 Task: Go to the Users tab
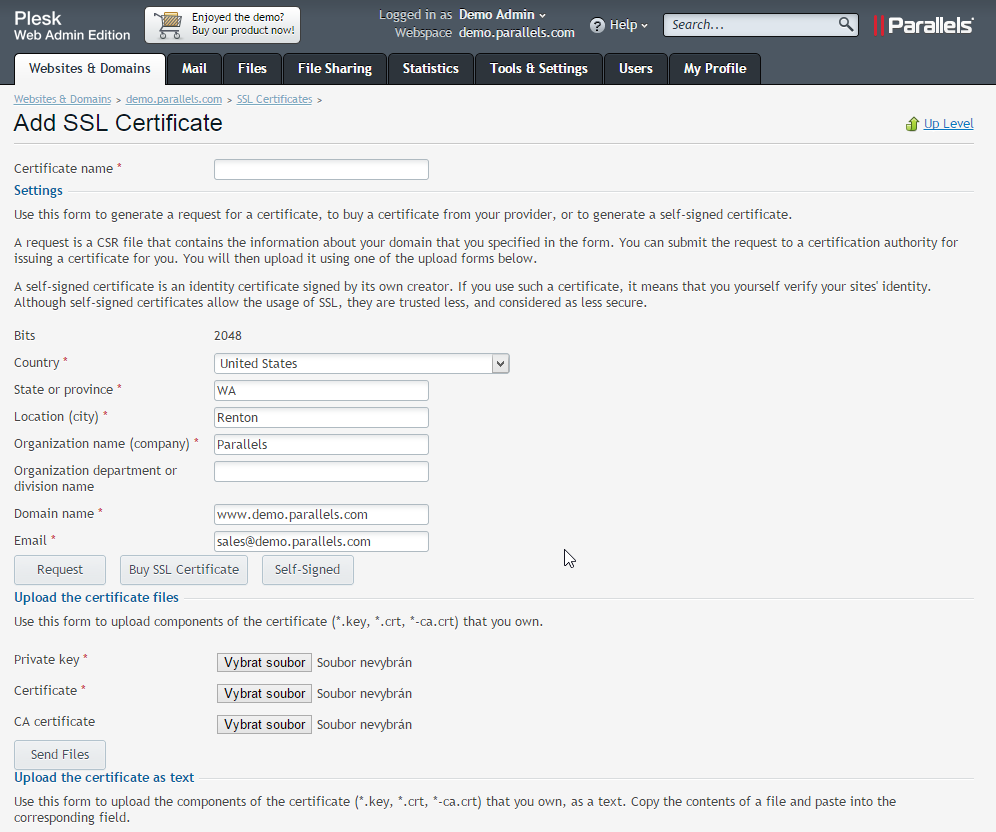(x=636, y=69)
